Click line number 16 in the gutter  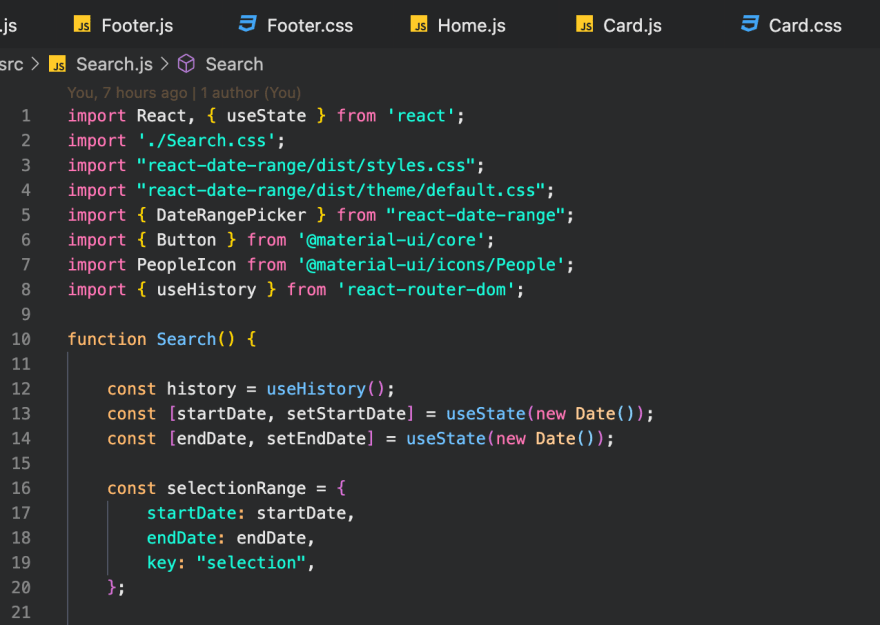(x=21, y=488)
